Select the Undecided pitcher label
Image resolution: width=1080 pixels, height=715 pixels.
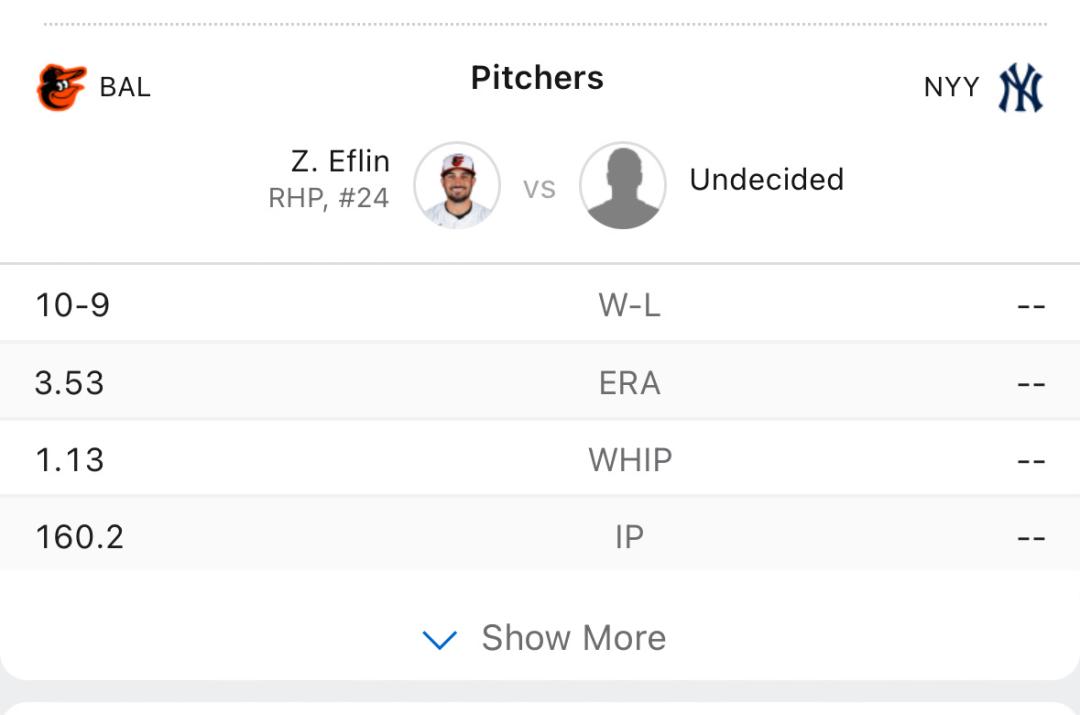[x=767, y=180]
